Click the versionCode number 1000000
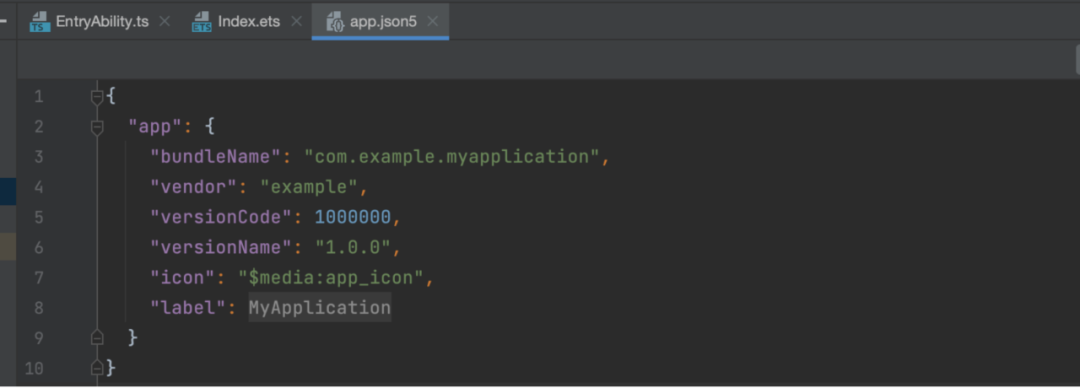The image size is (1080, 388). 353,217
